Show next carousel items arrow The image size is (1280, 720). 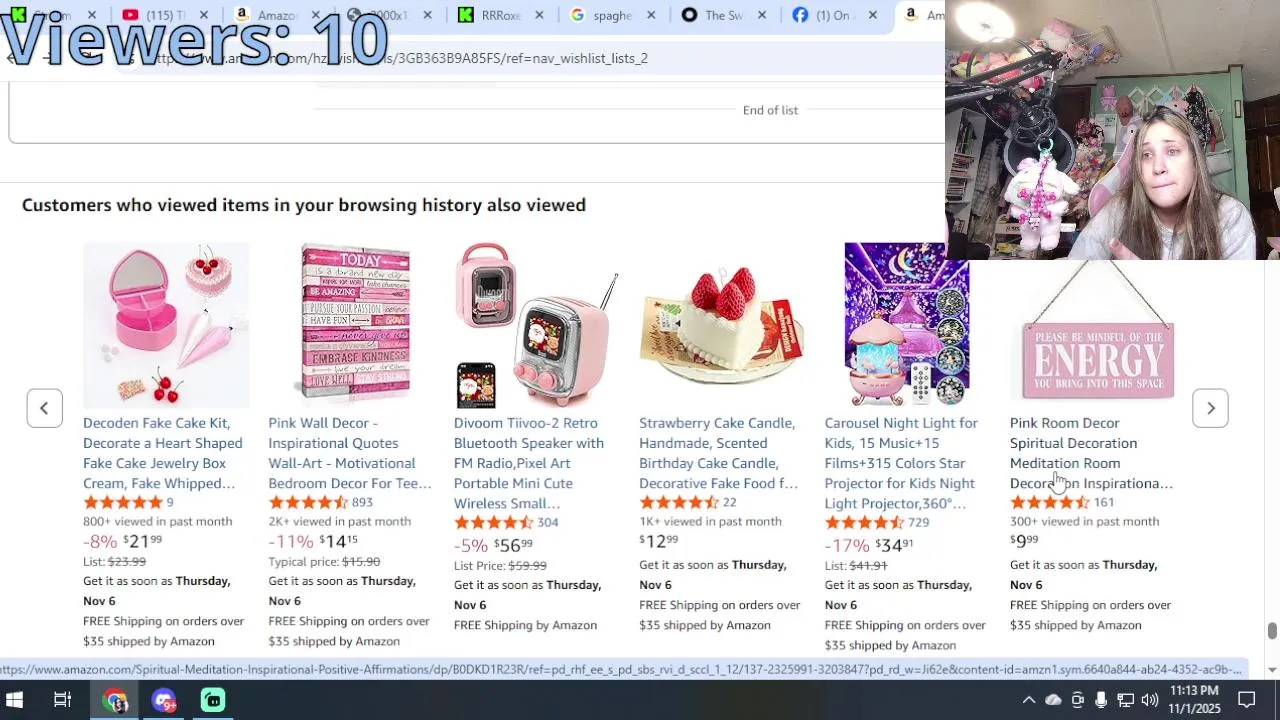(1210, 408)
